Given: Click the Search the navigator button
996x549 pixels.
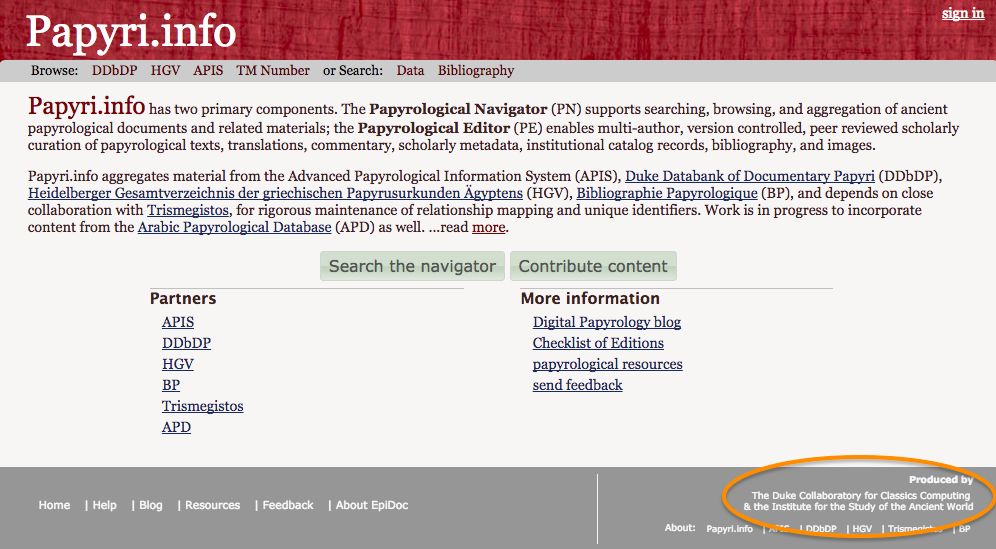Looking at the screenshot, I should [412, 266].
